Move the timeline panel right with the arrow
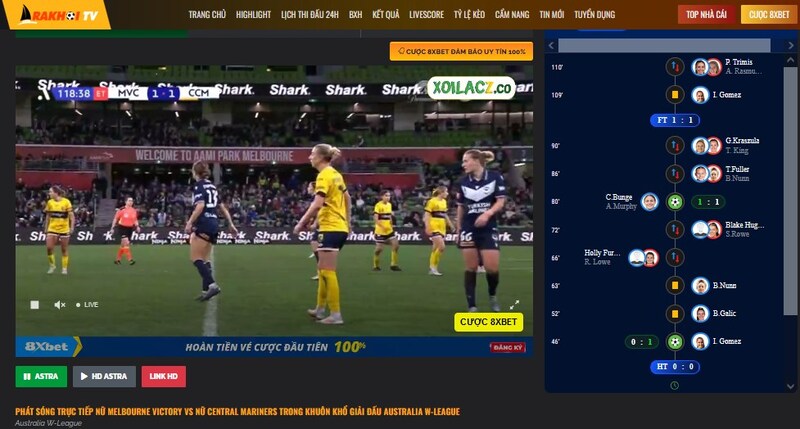800x429 pixels. 791,45
